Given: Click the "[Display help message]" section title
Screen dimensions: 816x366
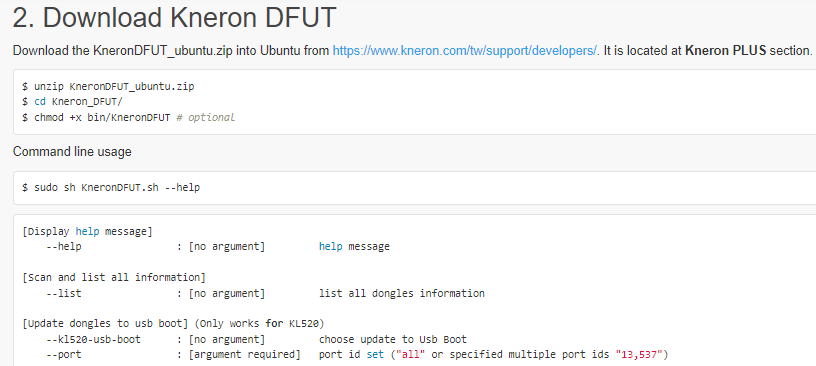Looking at the screenshot, I should tap(87, 231).
